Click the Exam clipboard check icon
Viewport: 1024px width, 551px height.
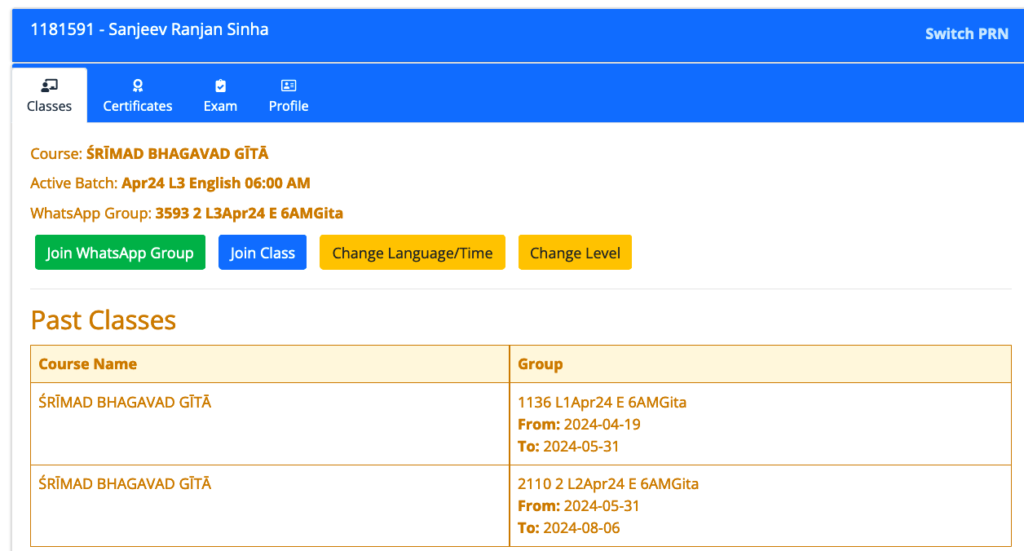click(x=221, y=86)
